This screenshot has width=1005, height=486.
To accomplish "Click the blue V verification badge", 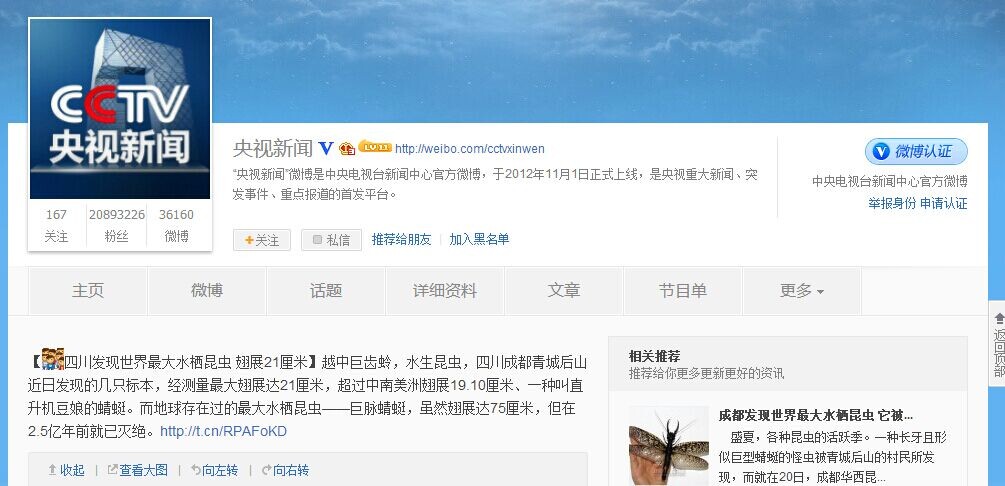I will coord(326,149).
